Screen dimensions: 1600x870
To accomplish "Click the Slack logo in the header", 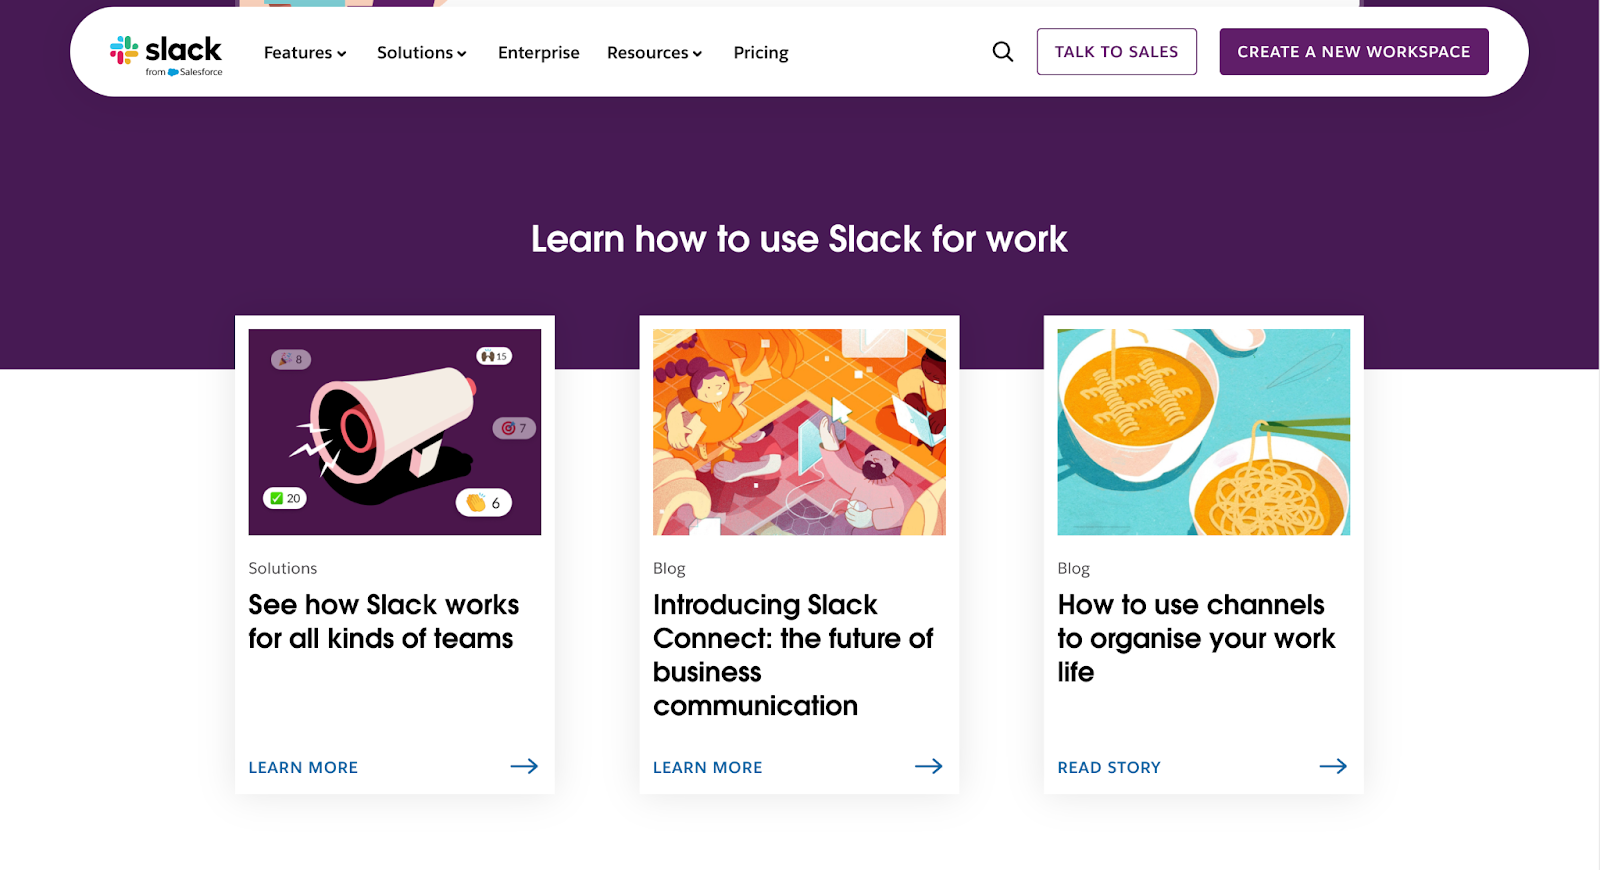I will point(166,54).
